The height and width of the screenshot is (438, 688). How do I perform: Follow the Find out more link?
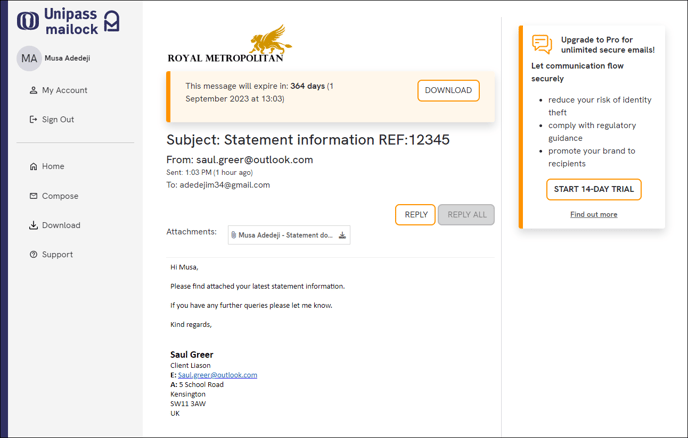pyautogui.click(x=594, y=215)
